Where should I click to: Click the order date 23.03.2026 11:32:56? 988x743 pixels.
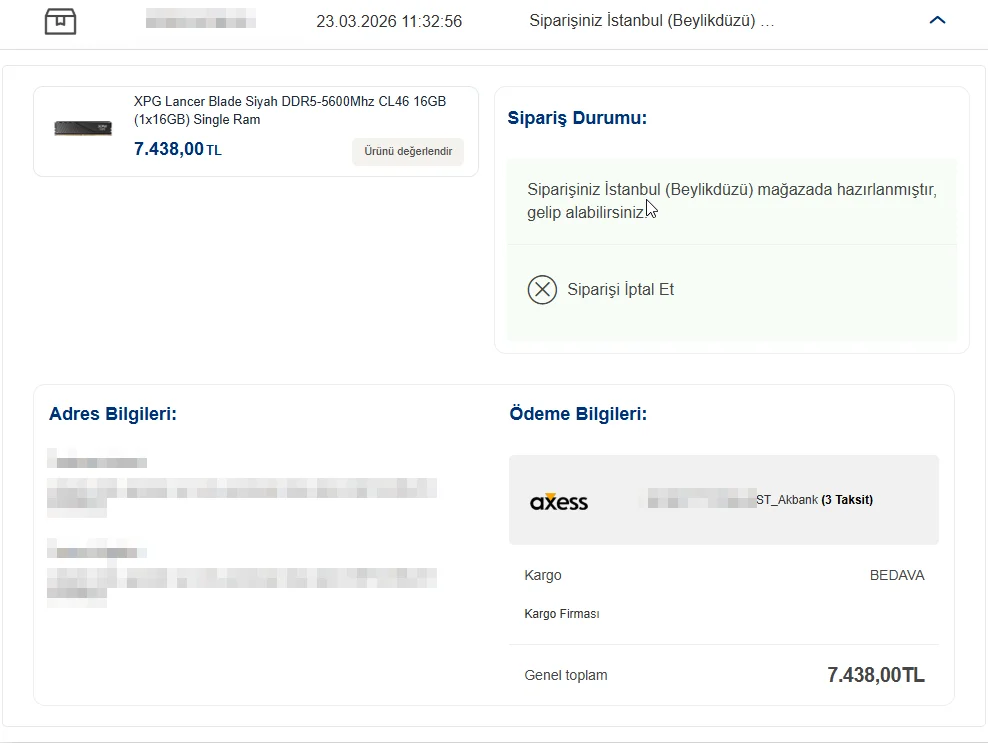[x=389, y=21]
